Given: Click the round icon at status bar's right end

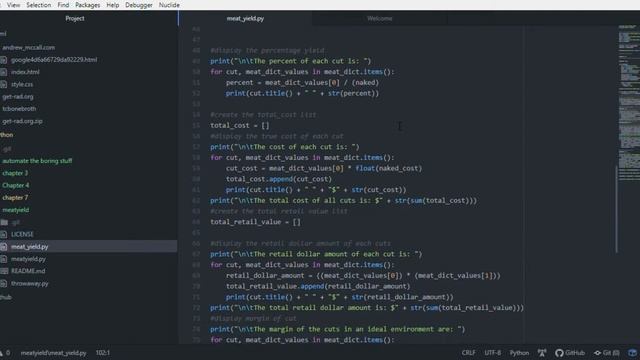Looking at the screenshot, I should click(x=633, y=353).
